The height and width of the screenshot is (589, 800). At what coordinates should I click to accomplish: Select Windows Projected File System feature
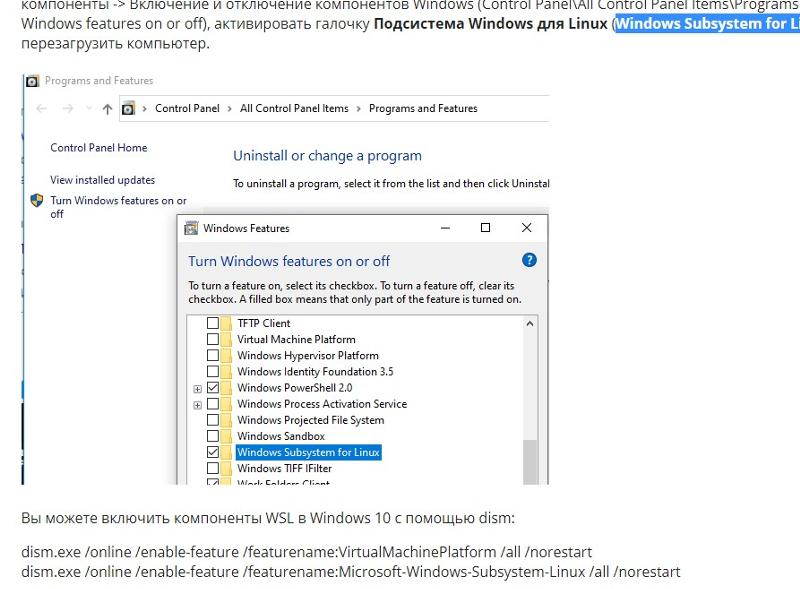coord(311,420)
